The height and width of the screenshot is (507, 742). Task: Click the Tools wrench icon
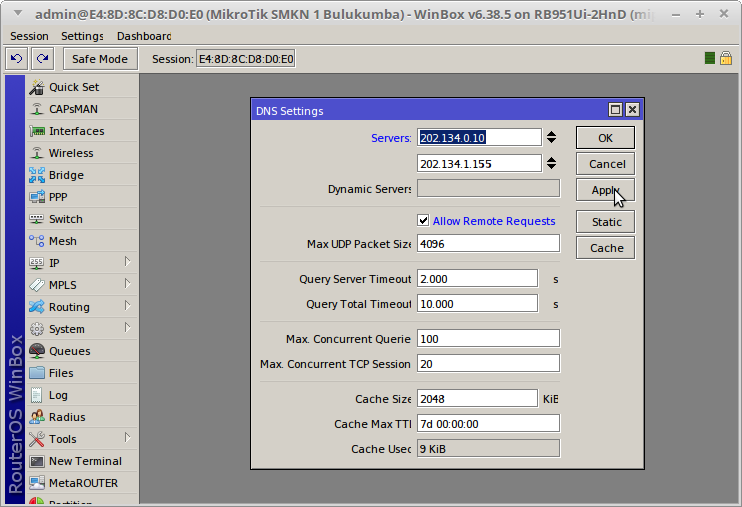[x=36, y=439]
